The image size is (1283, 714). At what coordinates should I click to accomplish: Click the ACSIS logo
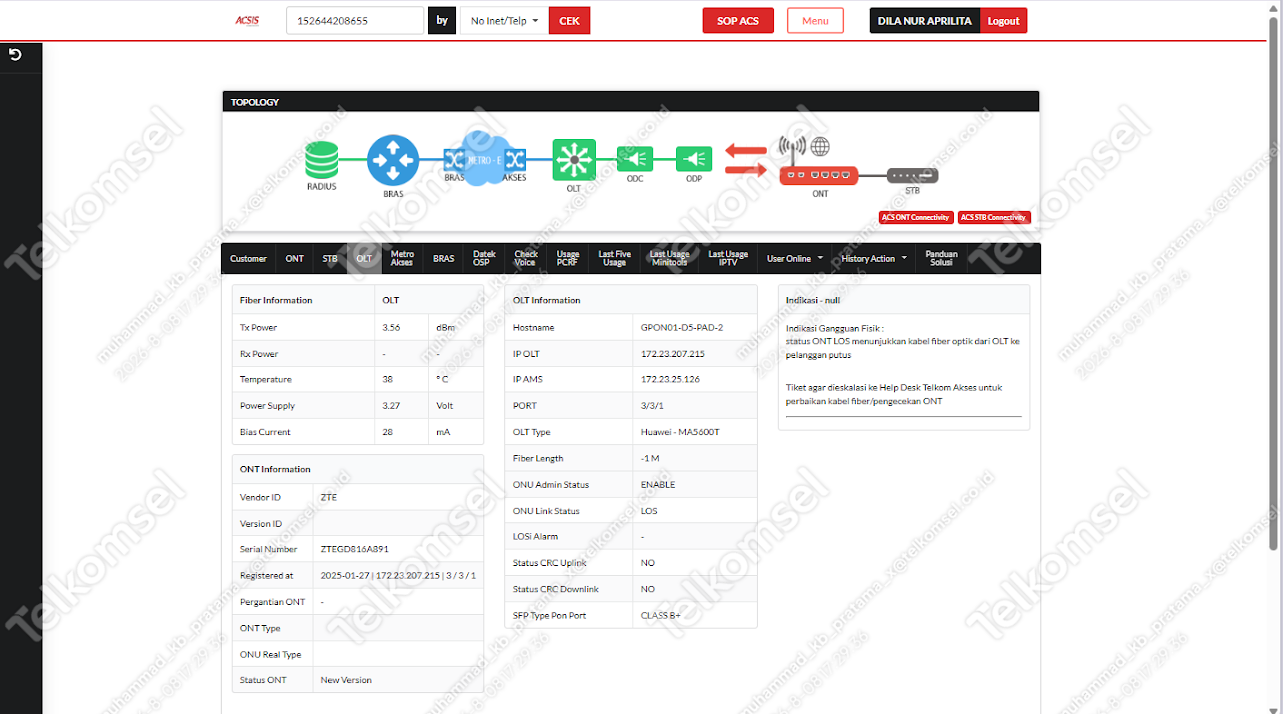(x=247, y=20)
